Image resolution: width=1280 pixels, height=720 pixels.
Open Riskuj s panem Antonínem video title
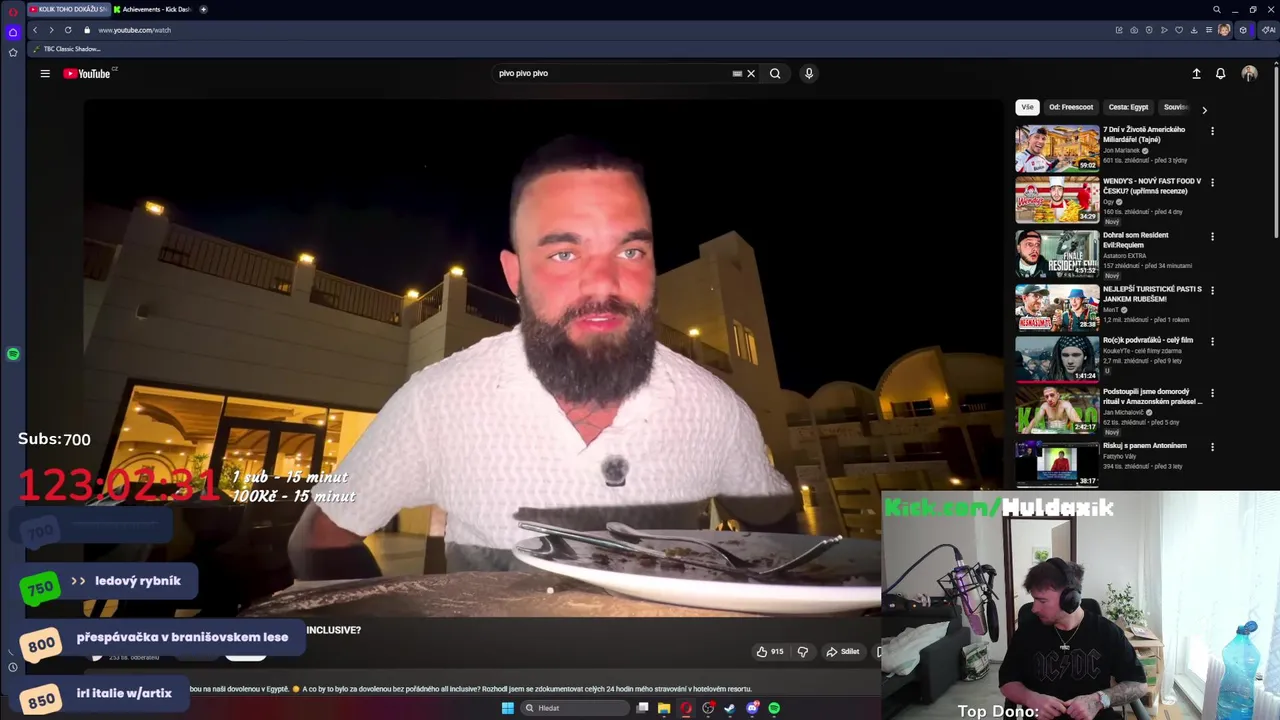(x=1145, y=446)
